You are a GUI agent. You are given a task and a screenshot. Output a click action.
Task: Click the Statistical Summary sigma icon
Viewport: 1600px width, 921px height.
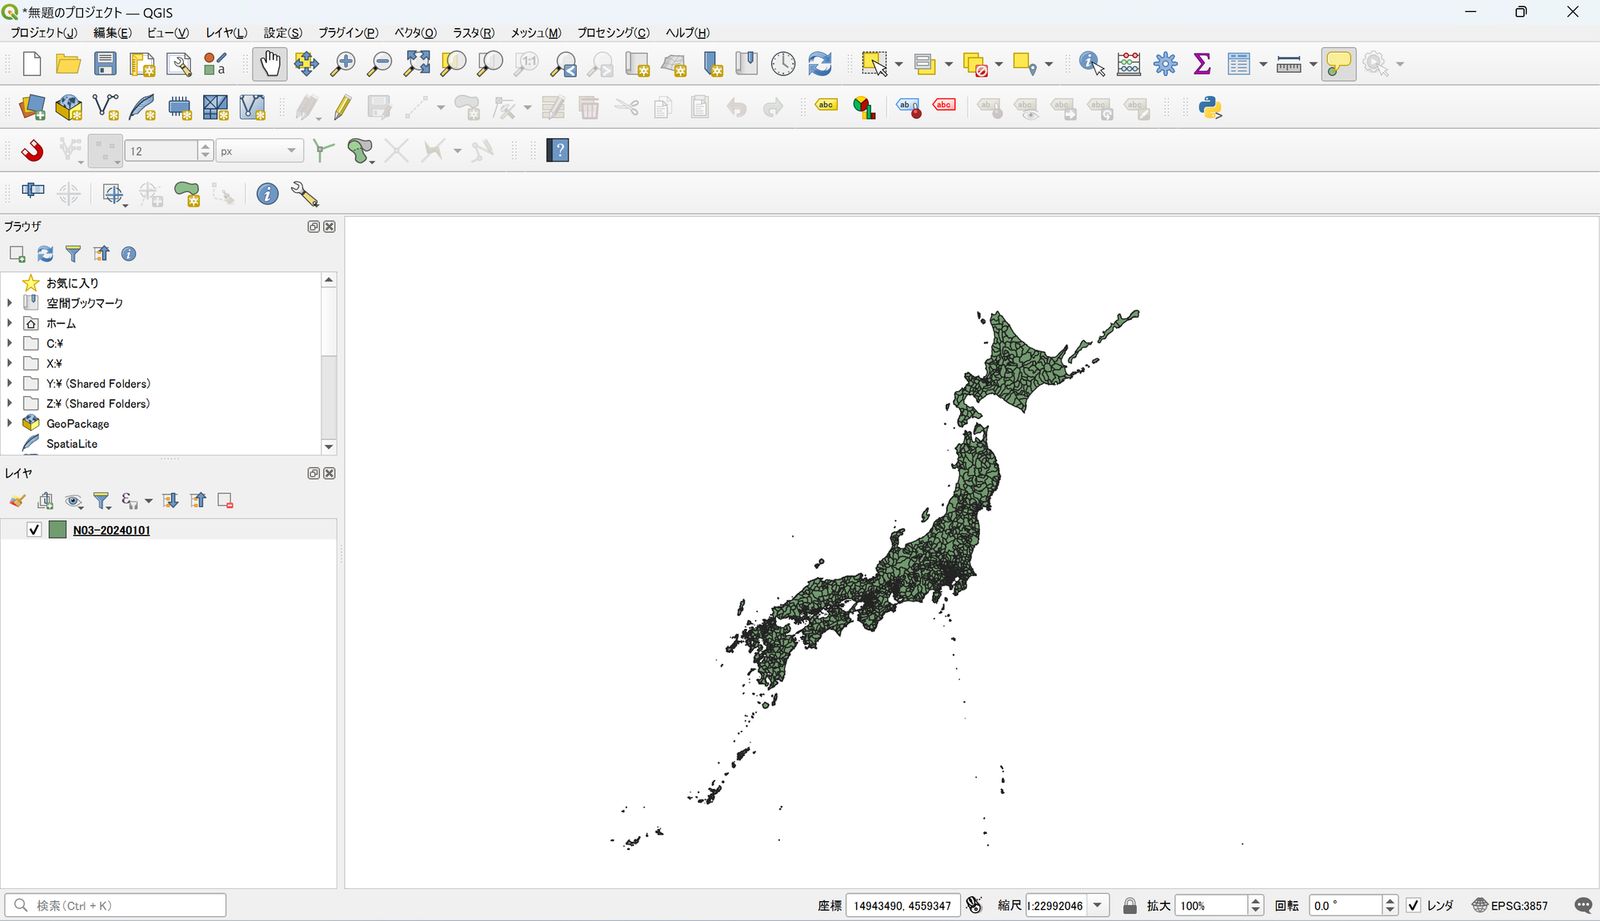[1202, 64]
